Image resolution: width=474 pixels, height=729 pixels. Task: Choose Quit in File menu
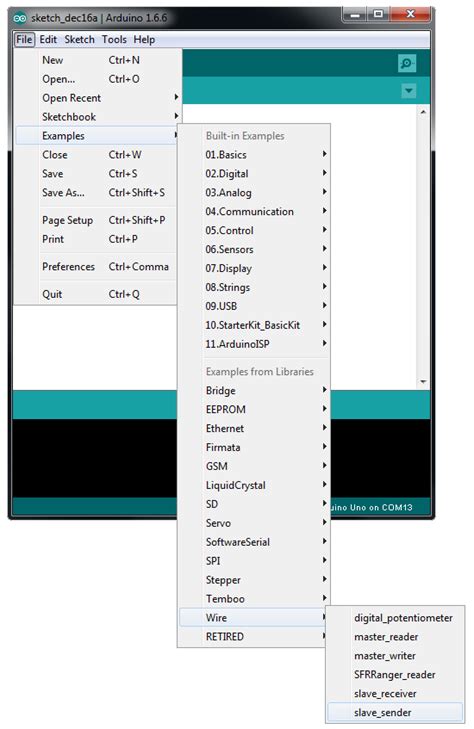(x=97, y=294)
